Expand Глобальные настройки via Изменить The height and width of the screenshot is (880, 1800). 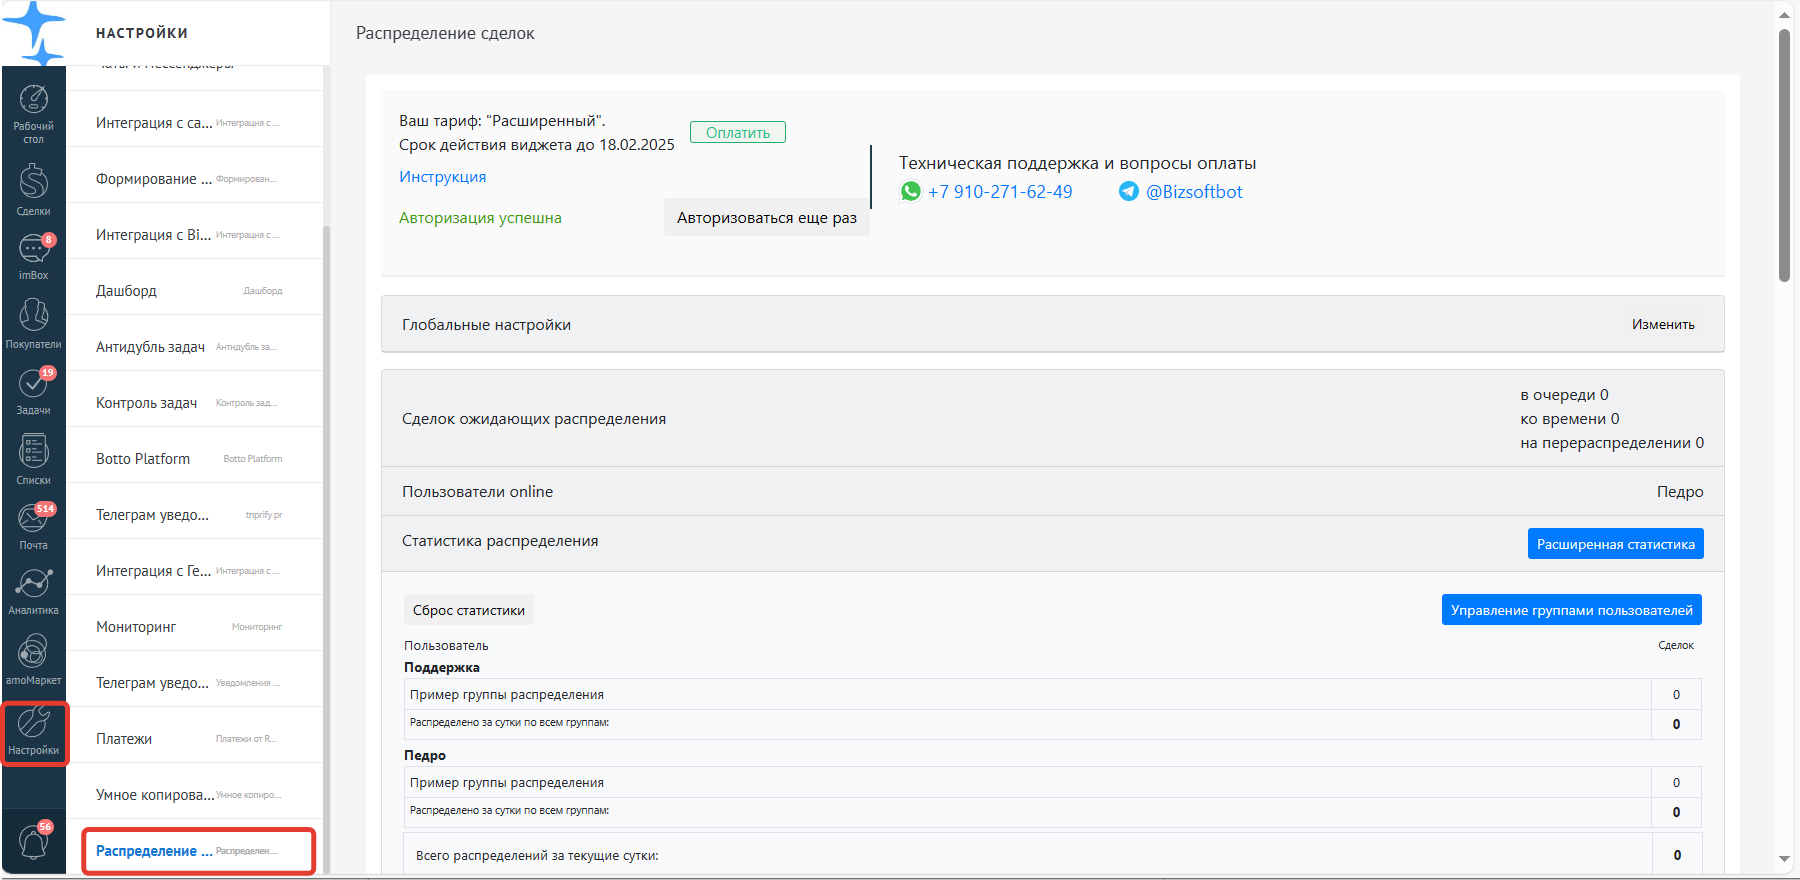point(1663,324)
